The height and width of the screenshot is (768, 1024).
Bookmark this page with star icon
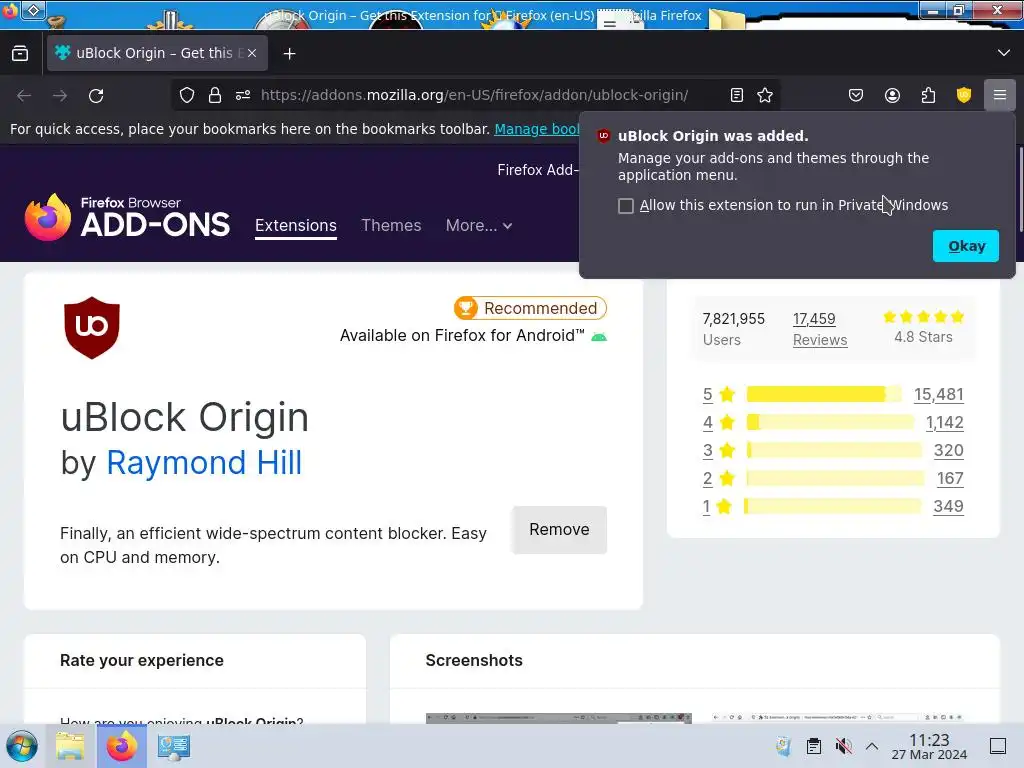tap(765, 95)
